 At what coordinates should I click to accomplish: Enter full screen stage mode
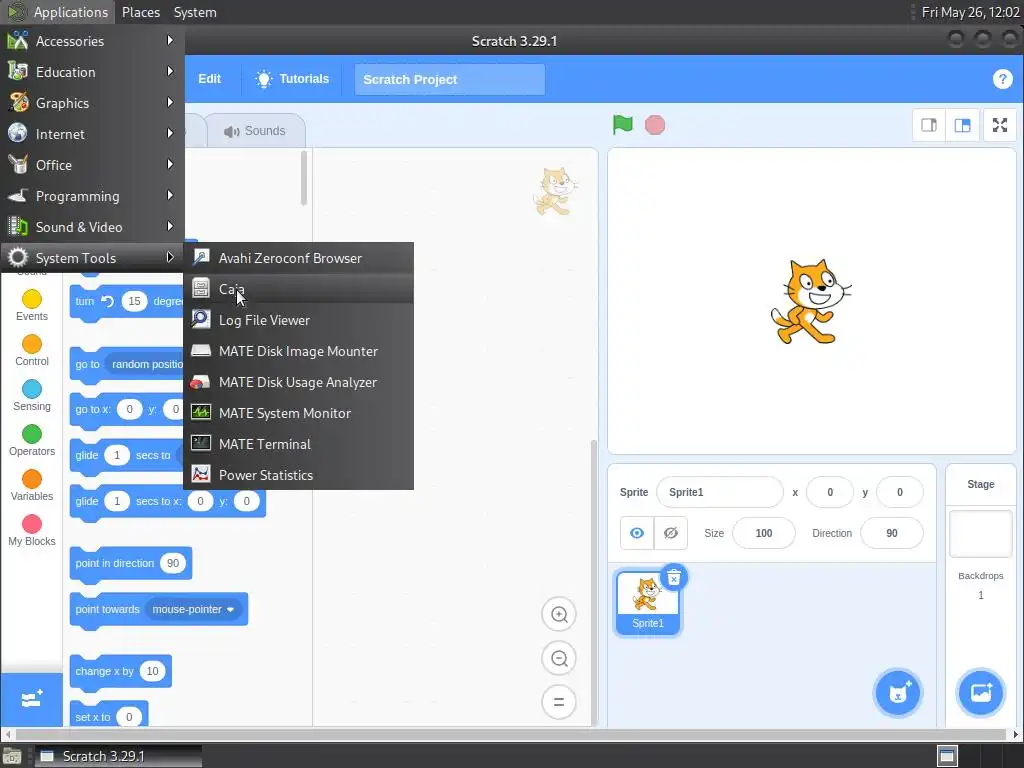[x=999, y=125]
